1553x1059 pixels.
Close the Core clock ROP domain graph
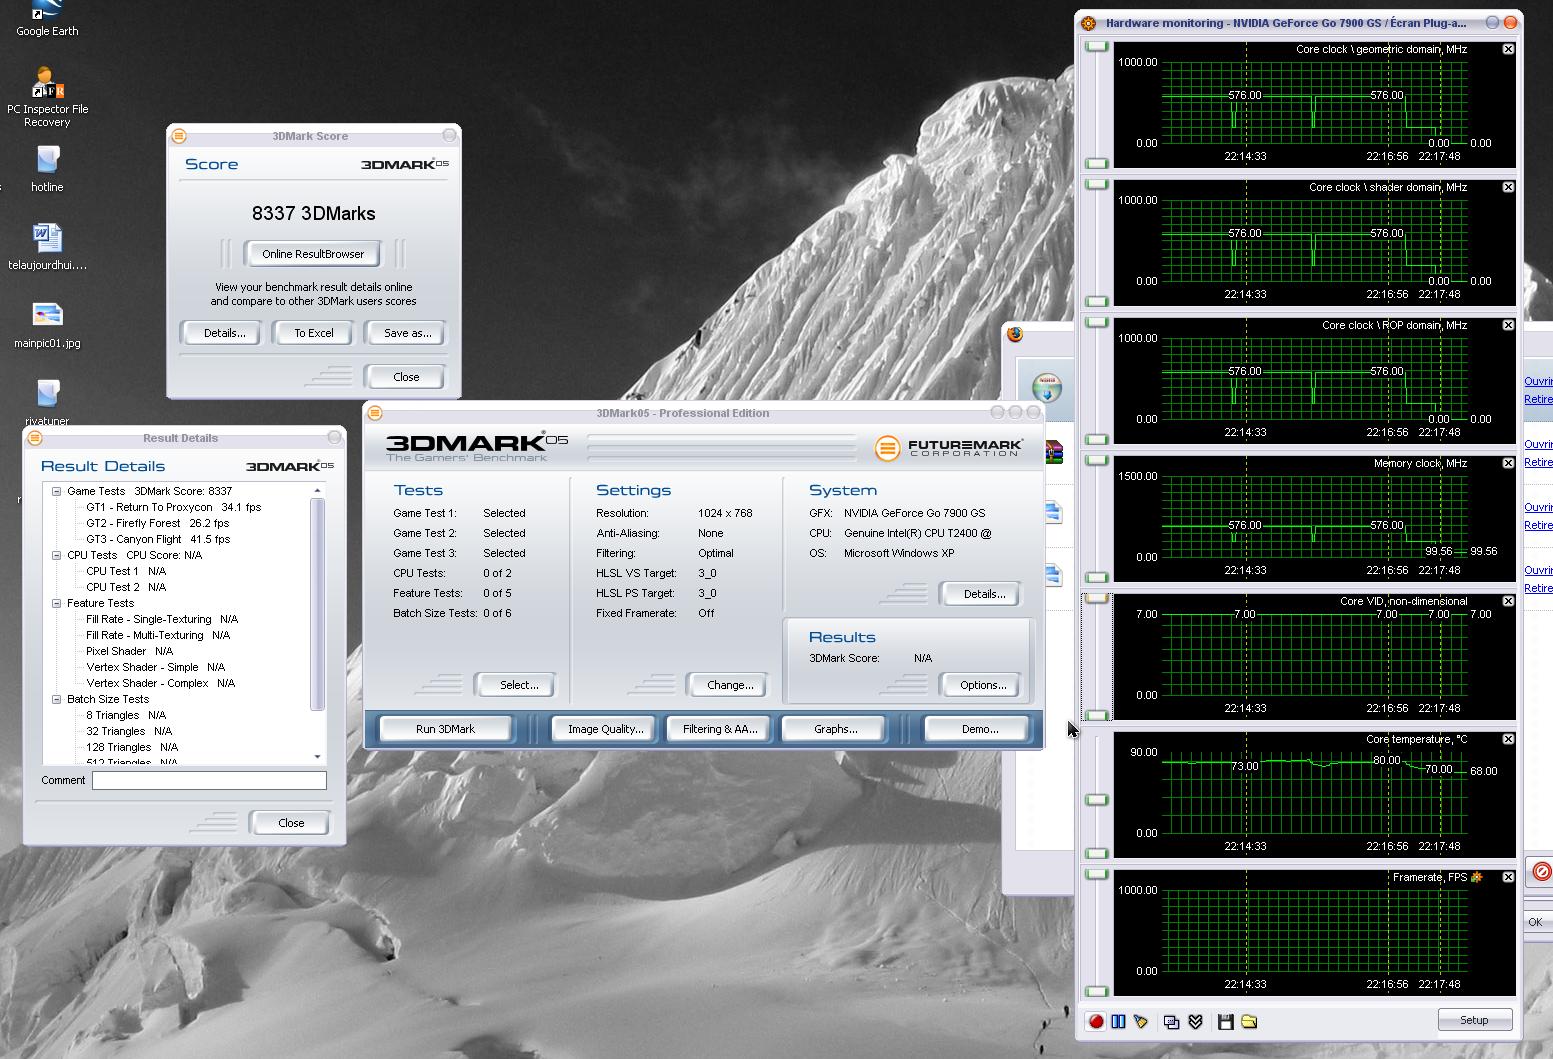[1508, 325]
